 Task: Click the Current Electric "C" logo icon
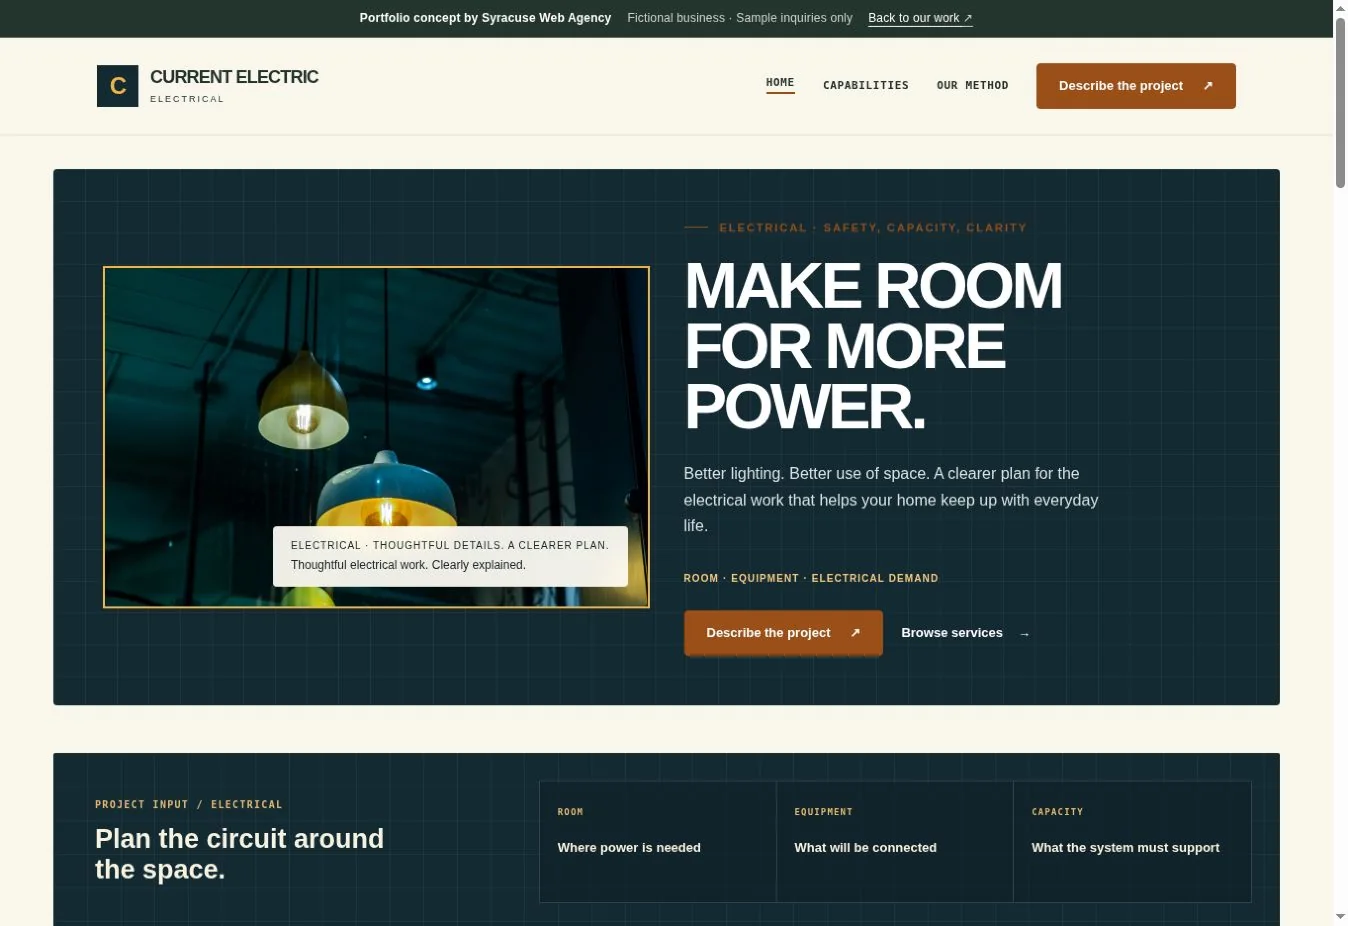pyautogui.click(x=117, y=86)
